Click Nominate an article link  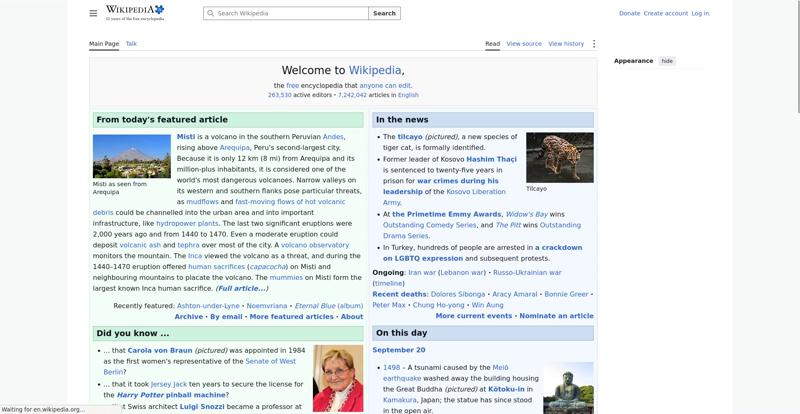click(x=556, y=316)
